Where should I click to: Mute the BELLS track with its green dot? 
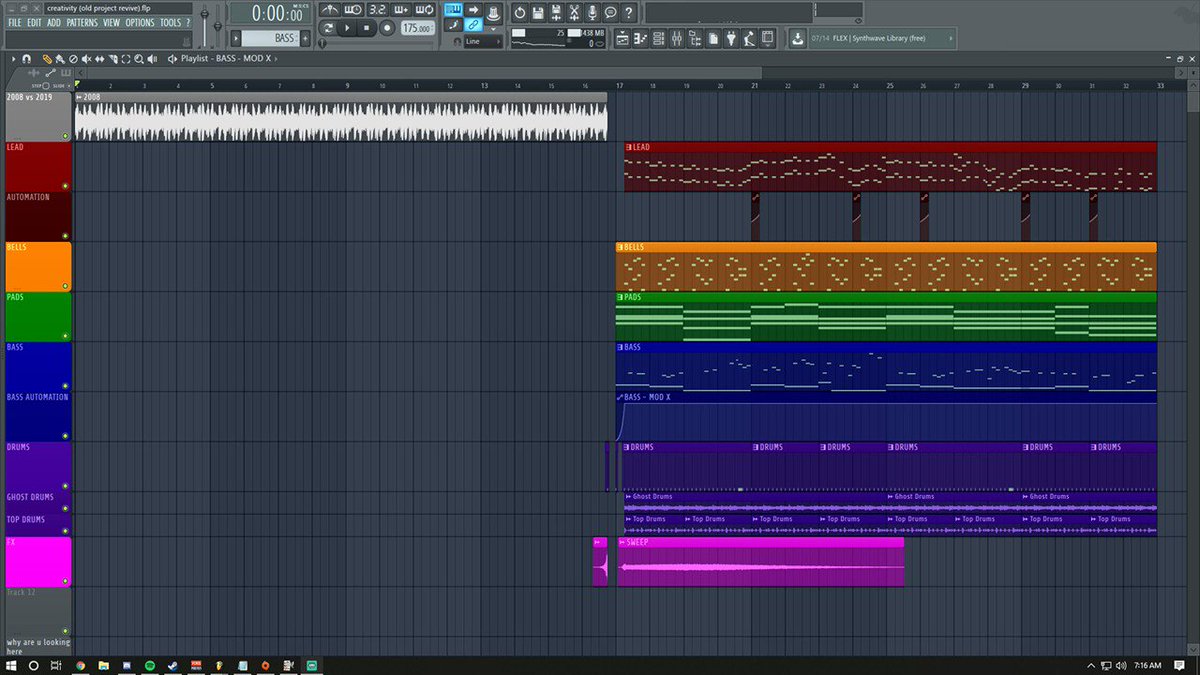pos(65,286)
